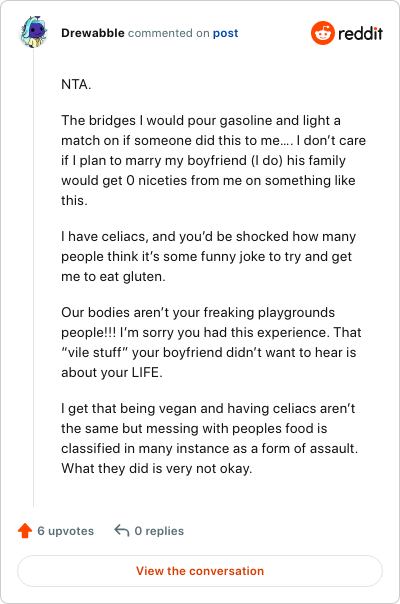This screenshot has width=400, height=604.
Task: Click the Reddit Snoo logo icon
Action: pyautogui.click(x=323, y=33)
